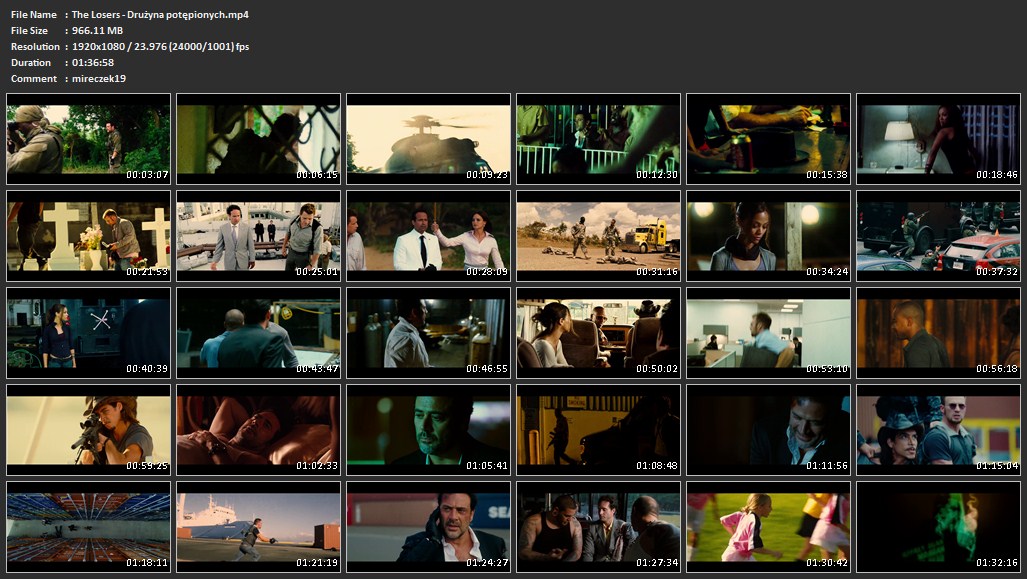
Task: Open the green smoke thumbnail at 01:32:16
Action: pos(938,527)
